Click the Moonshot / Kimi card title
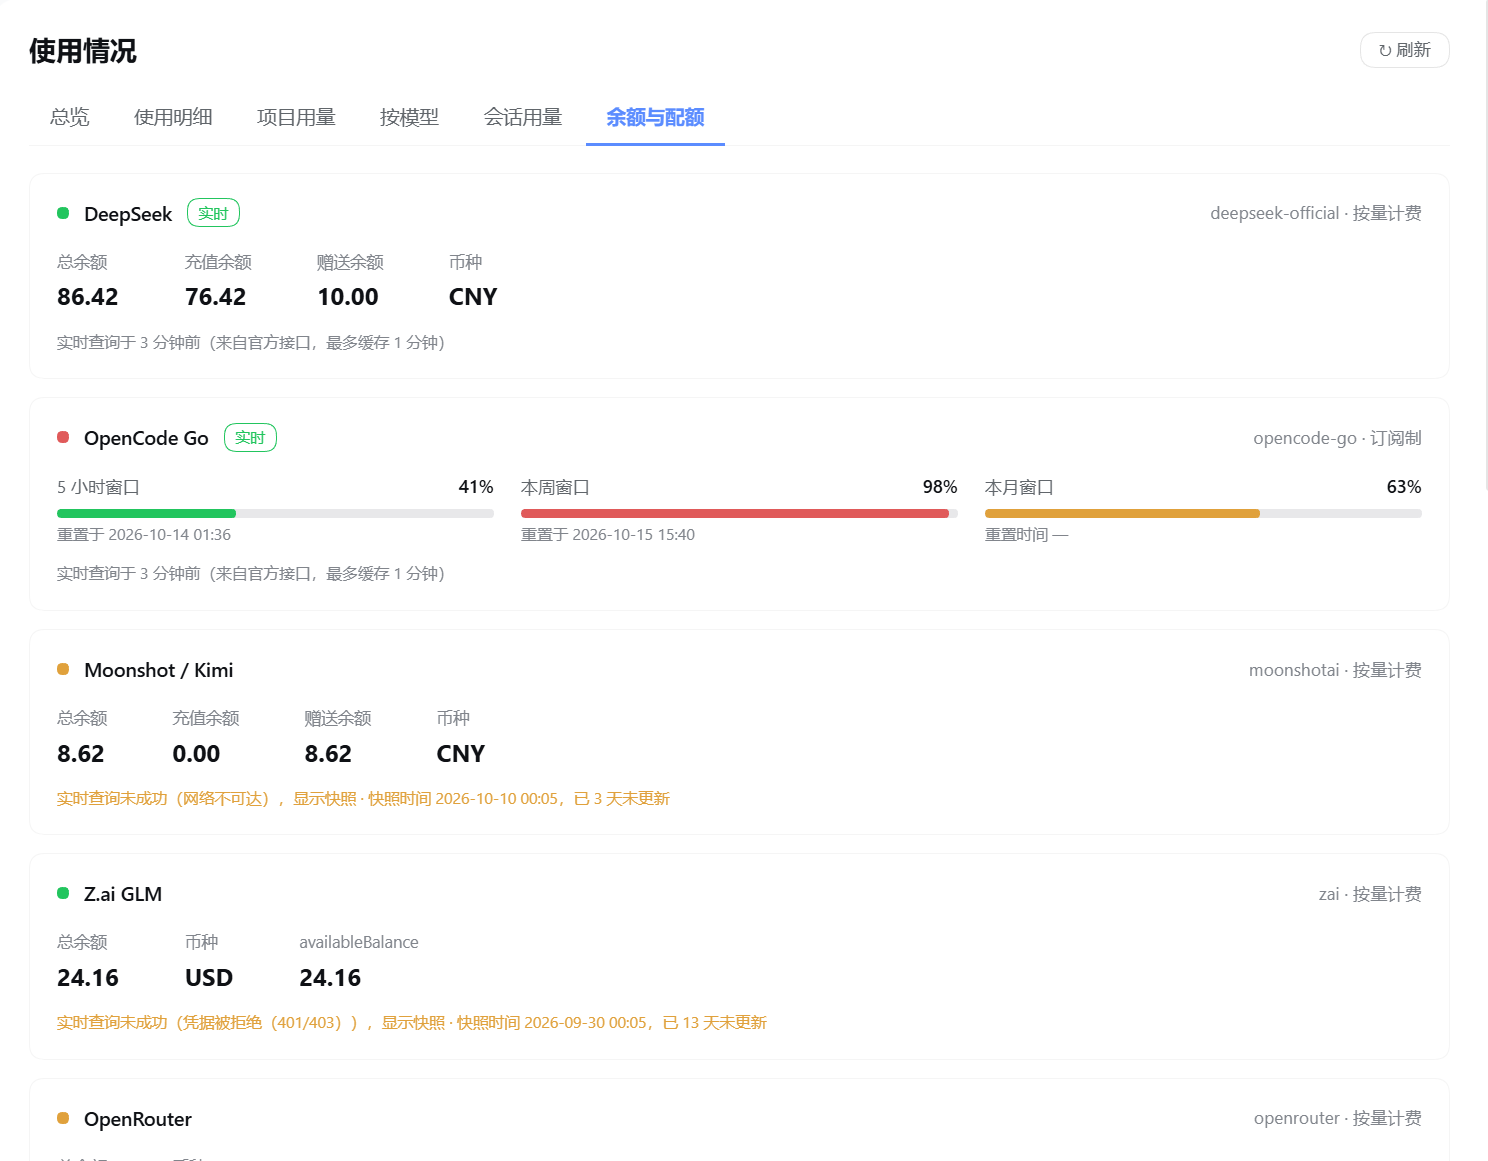1488x1161 pixels. click(x=158, y=670)
